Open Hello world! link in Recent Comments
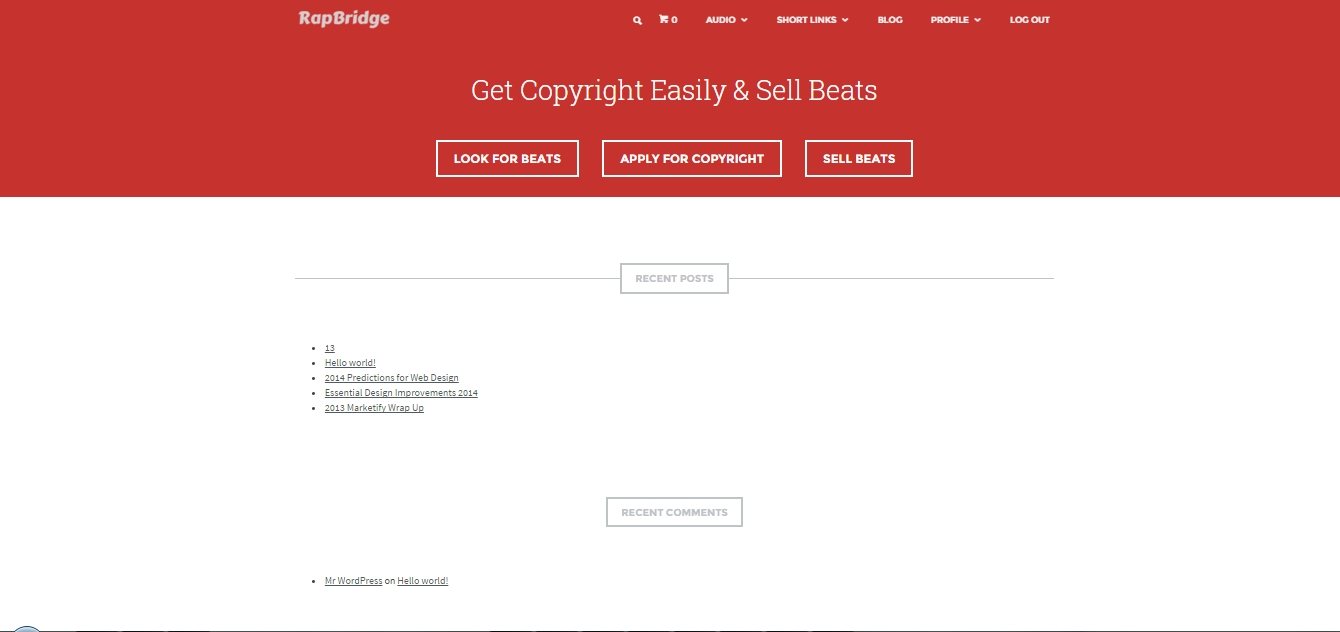 422,581
